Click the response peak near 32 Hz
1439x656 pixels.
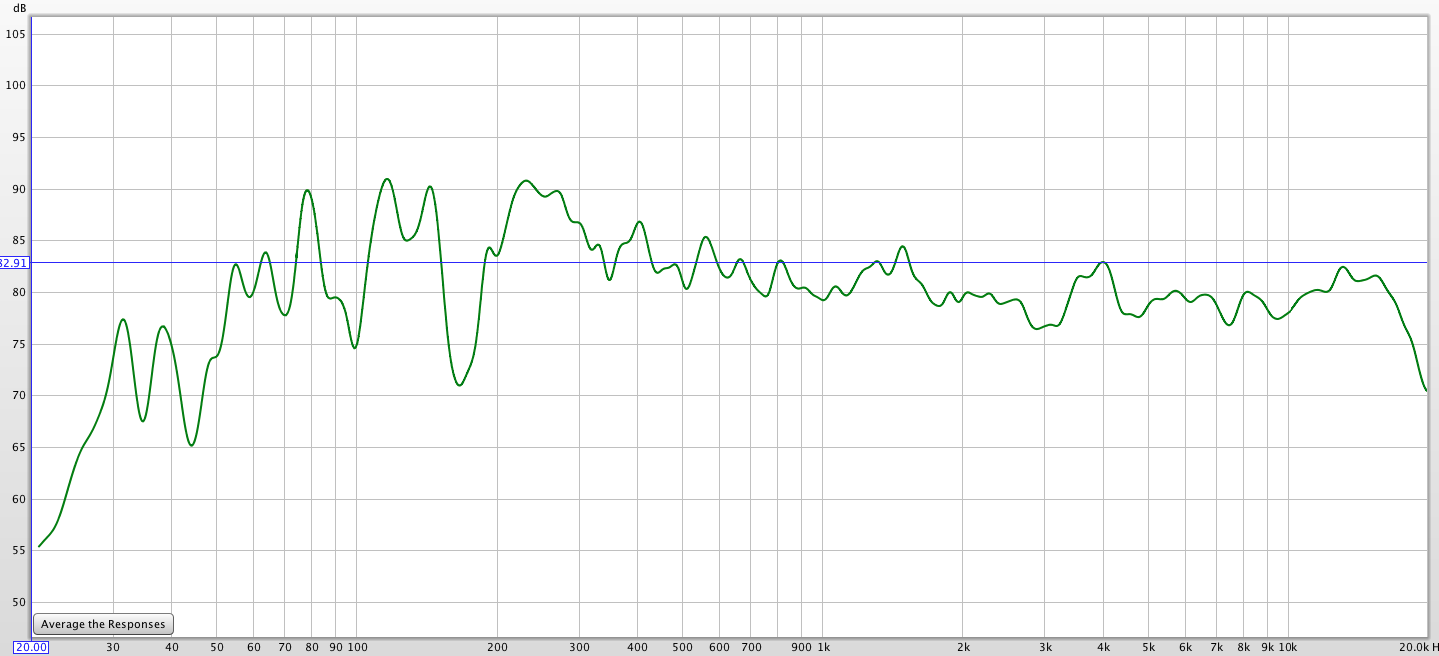tap(122, 320)
